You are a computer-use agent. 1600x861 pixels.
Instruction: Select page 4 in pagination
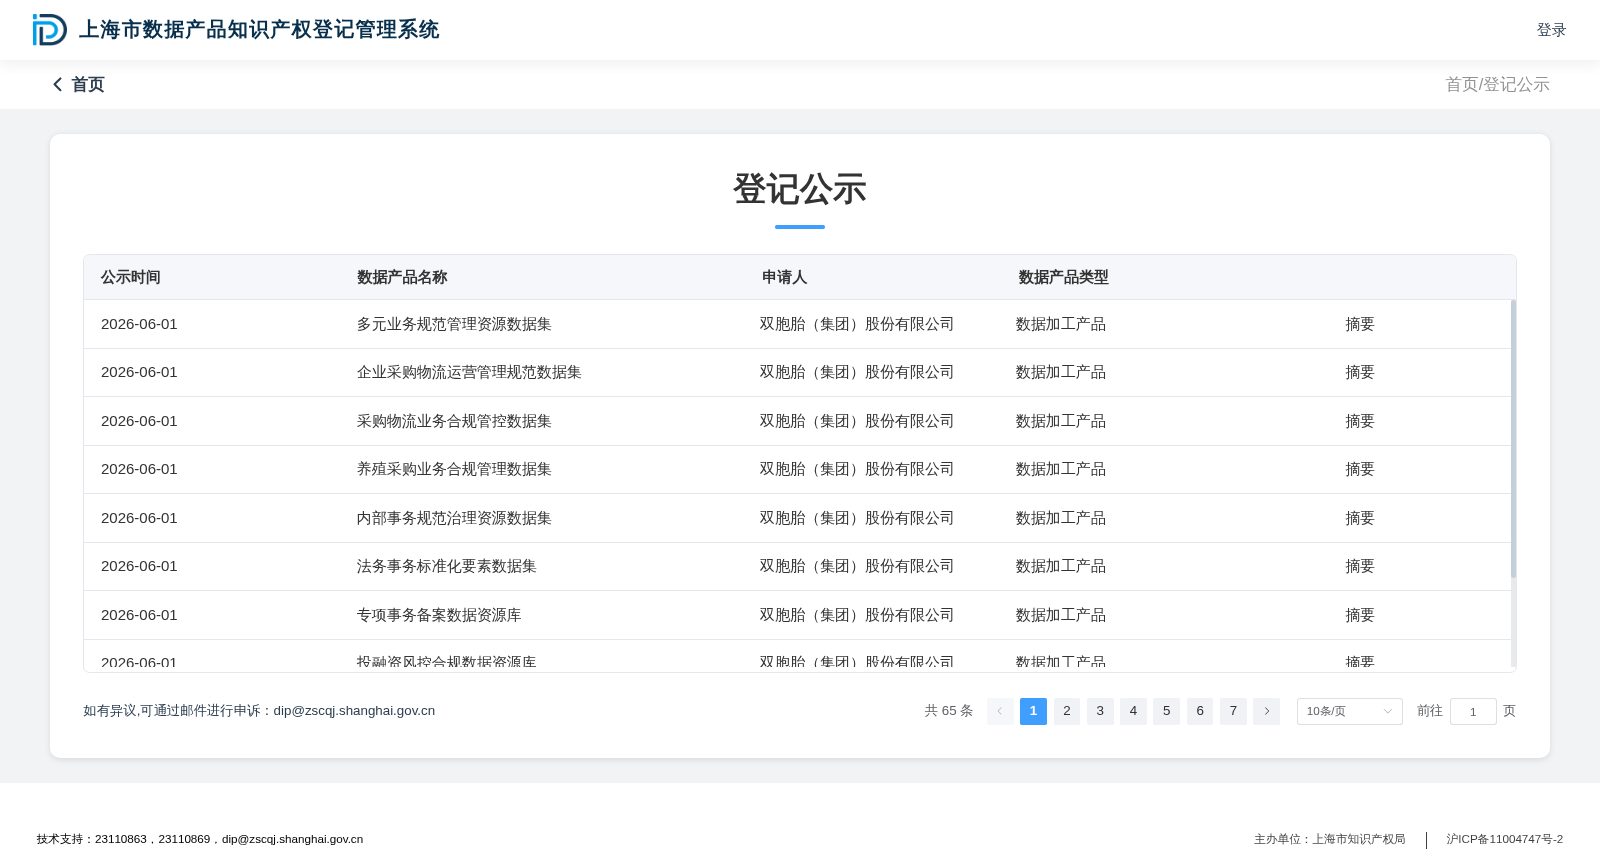click(x=1133, y=711)
